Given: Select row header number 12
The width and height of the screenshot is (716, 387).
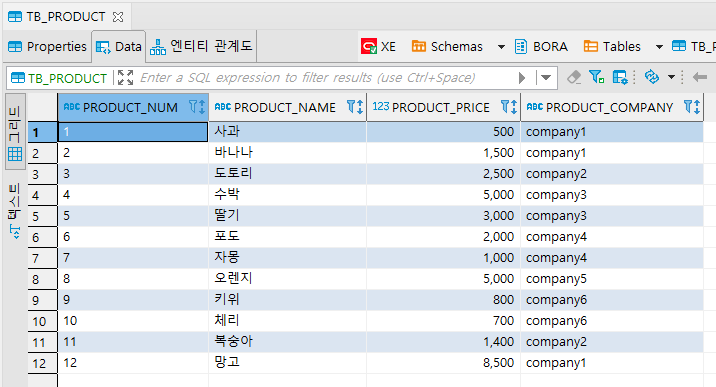Looking at the screenshot, I should [42, 363].
